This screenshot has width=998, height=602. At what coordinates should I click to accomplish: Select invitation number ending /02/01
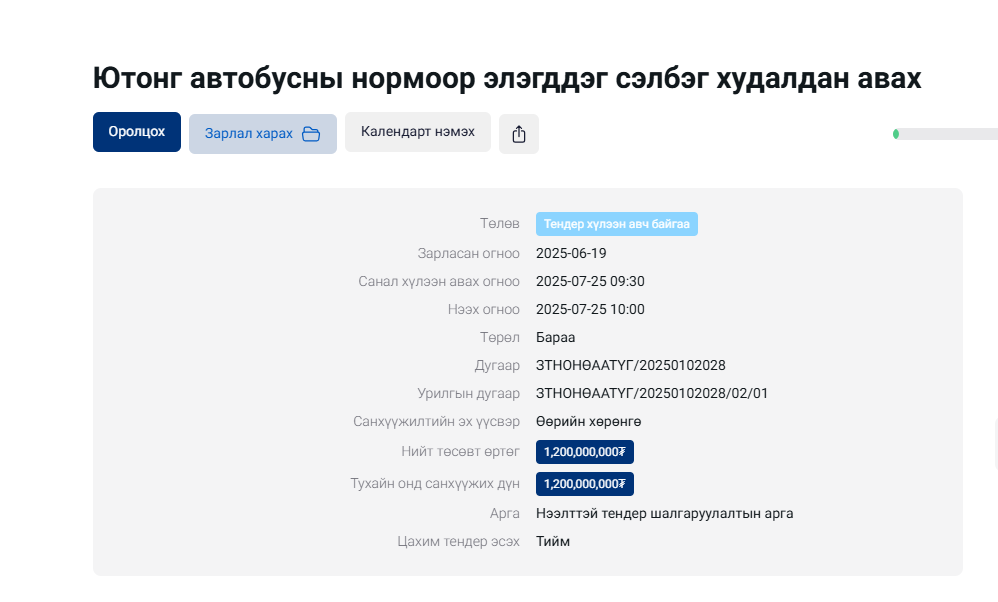point(652,393)
